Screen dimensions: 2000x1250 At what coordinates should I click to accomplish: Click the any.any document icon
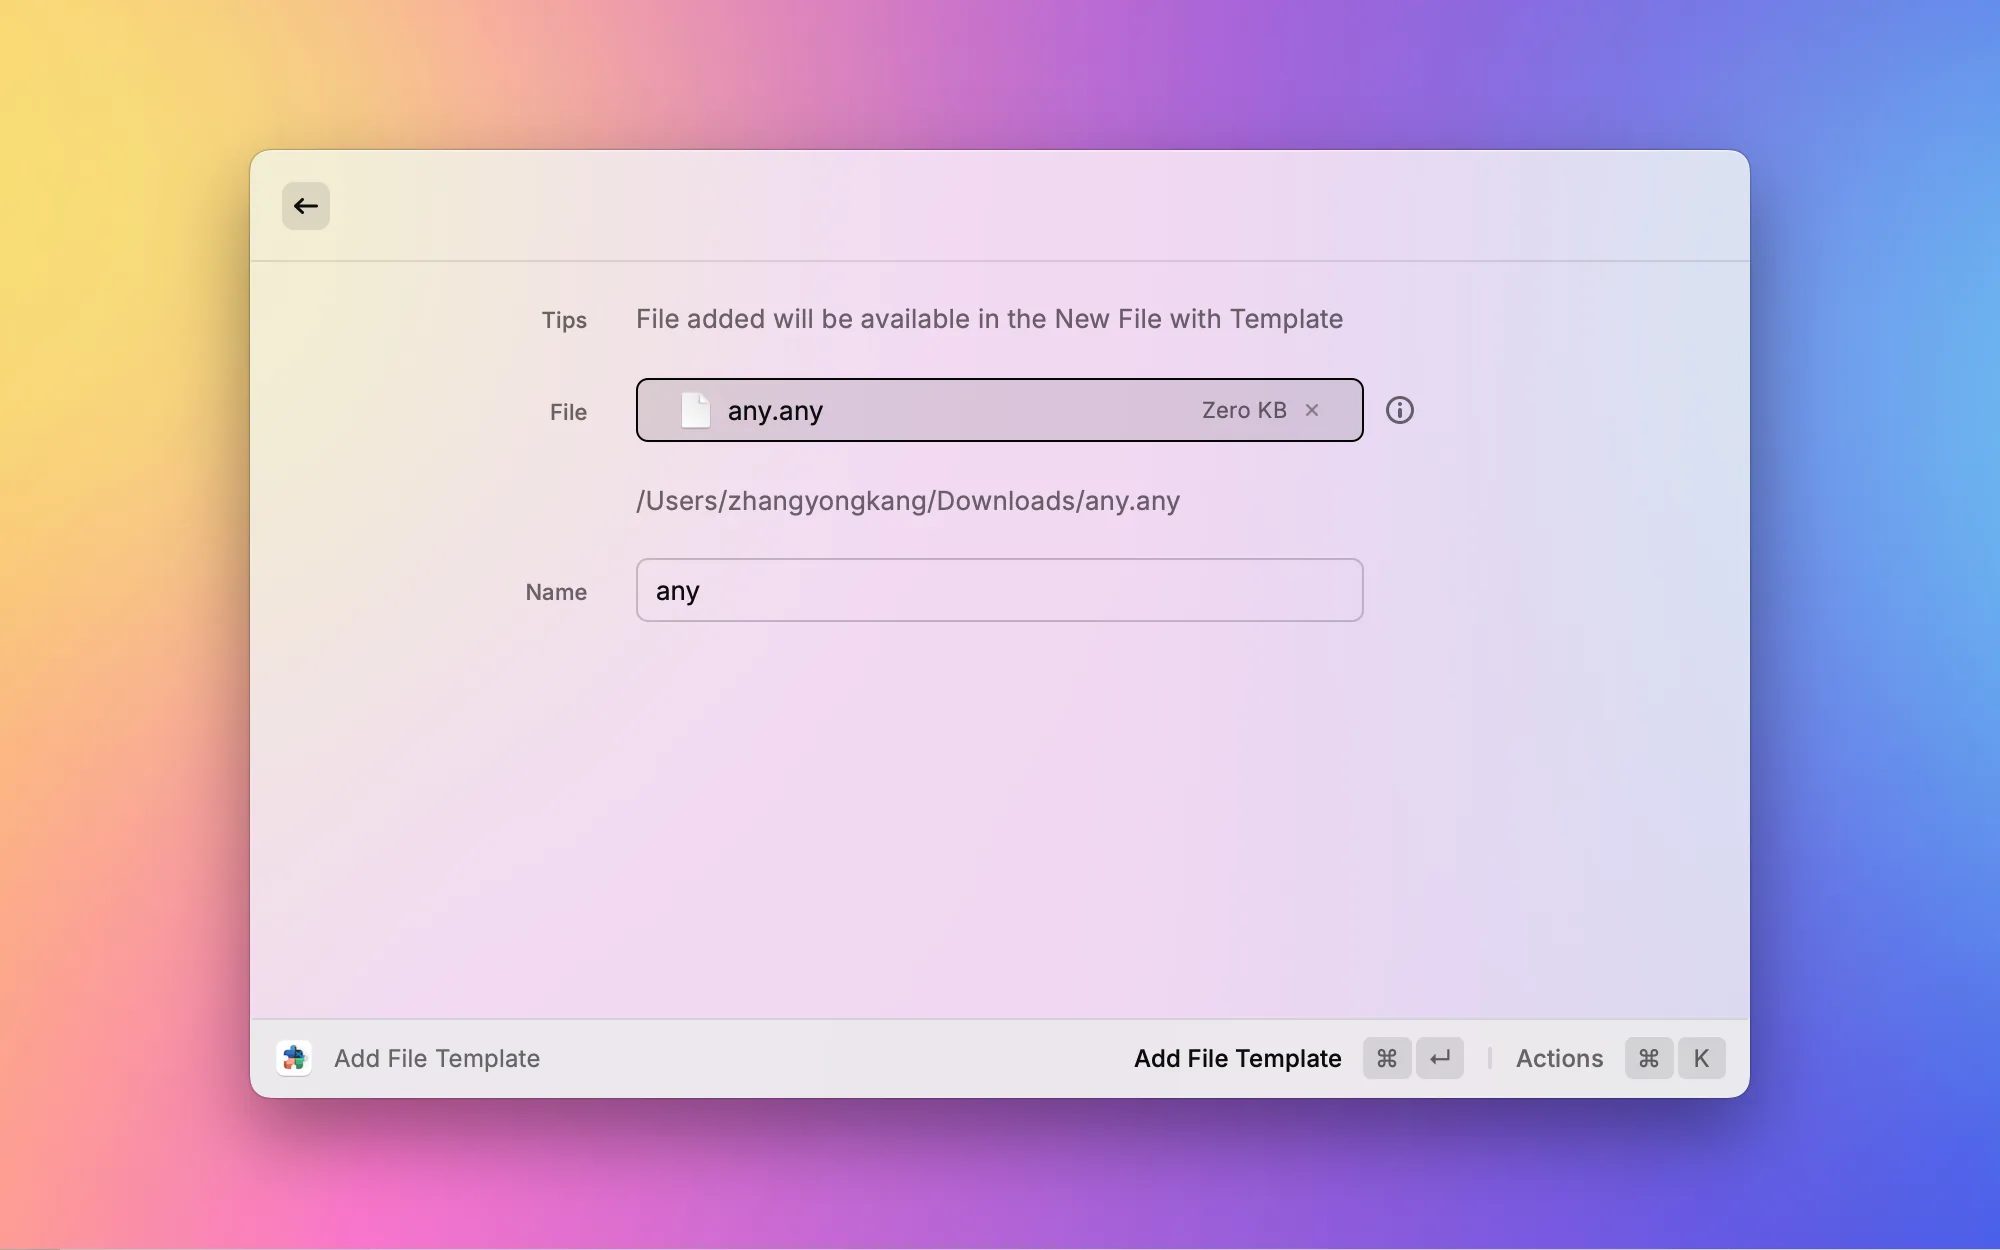point(695,410)
